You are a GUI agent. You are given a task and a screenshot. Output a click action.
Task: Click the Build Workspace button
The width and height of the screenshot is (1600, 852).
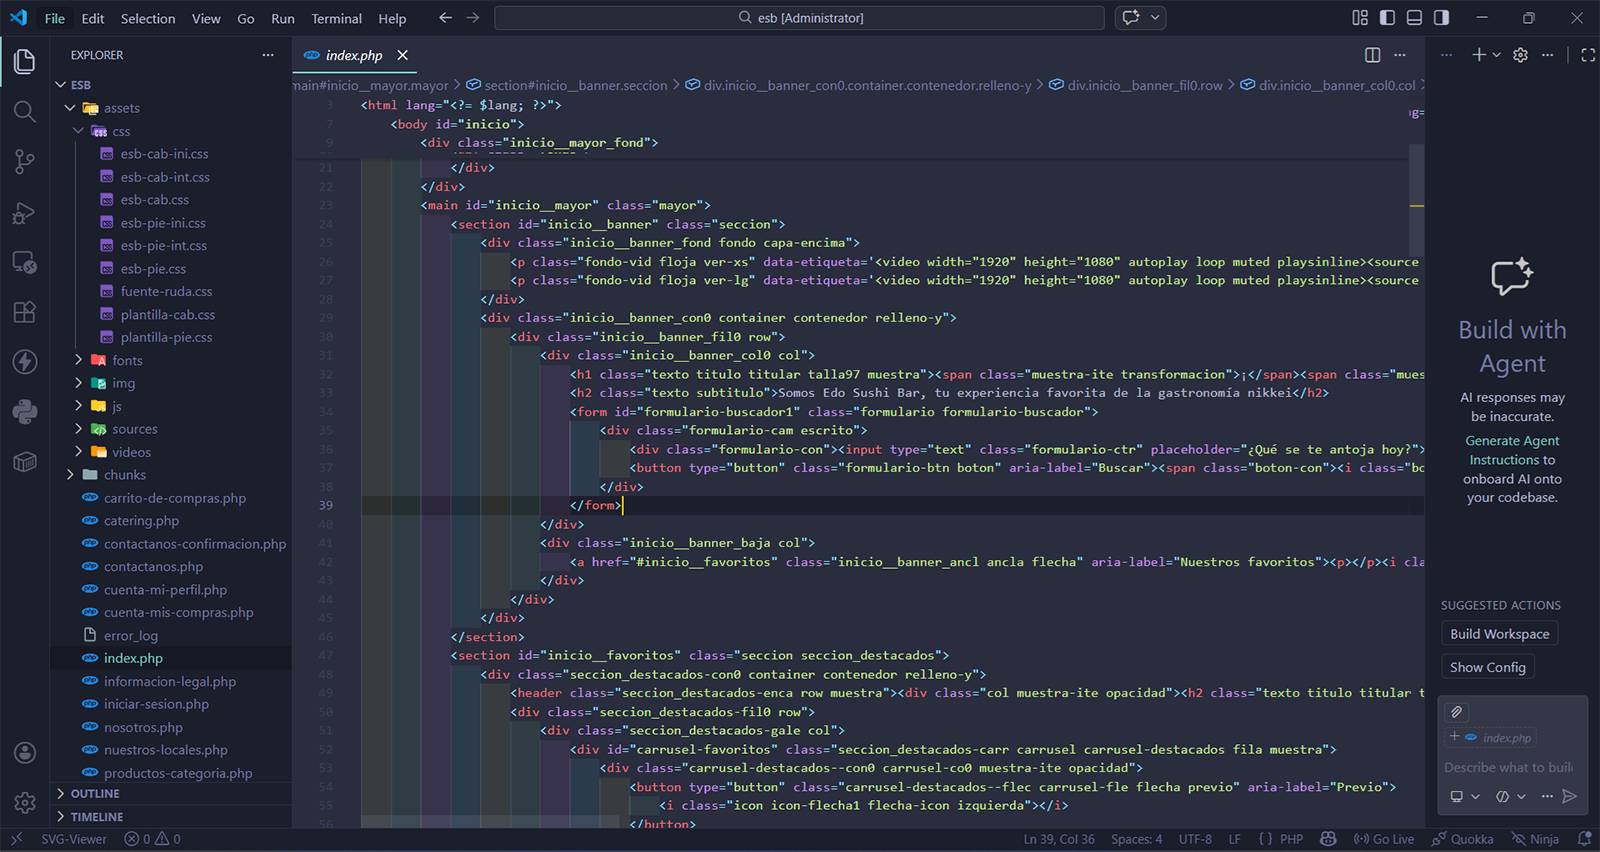1499,634
